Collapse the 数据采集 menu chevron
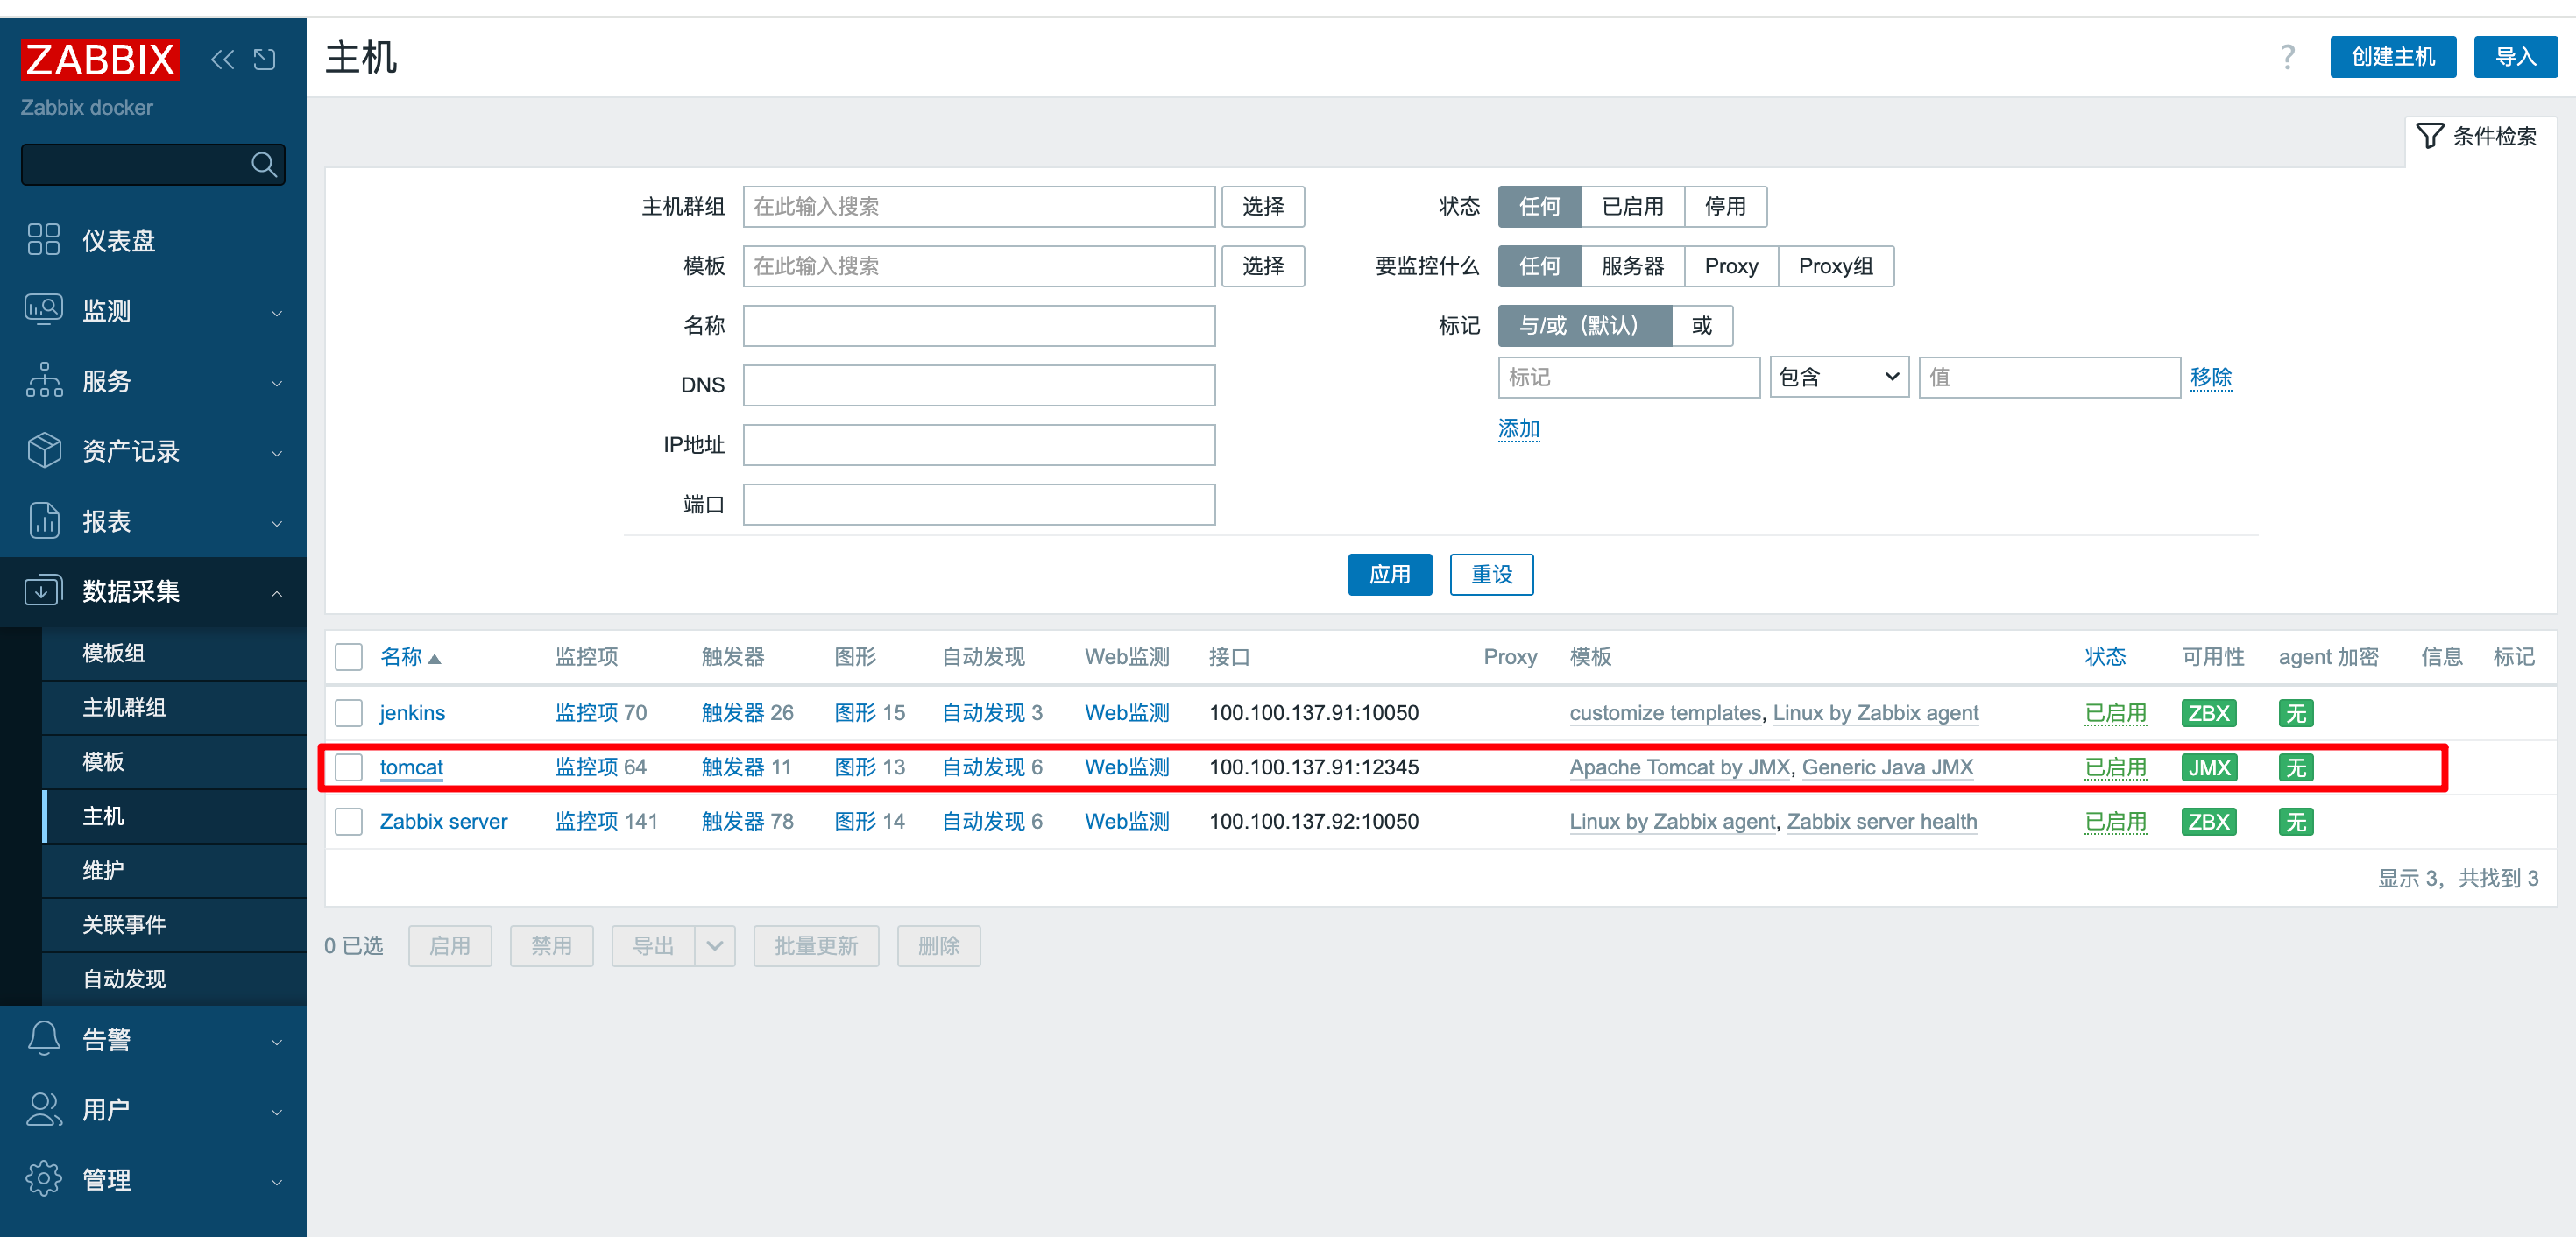The width and height of the screenshot is (2576, 1237). 276,593
